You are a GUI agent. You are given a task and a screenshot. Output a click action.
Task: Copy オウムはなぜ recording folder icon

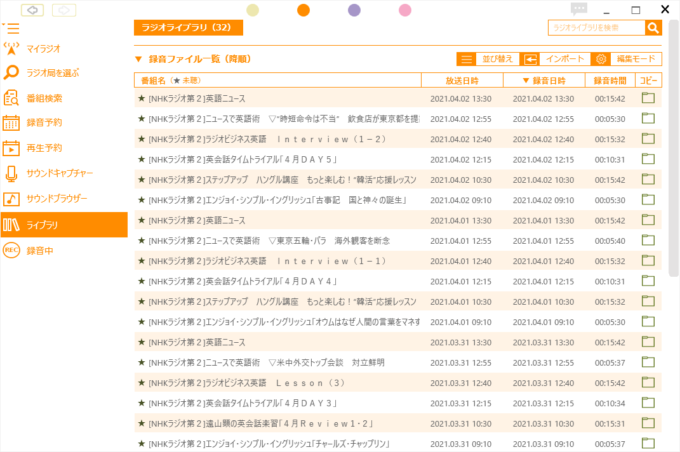(648, 321)
